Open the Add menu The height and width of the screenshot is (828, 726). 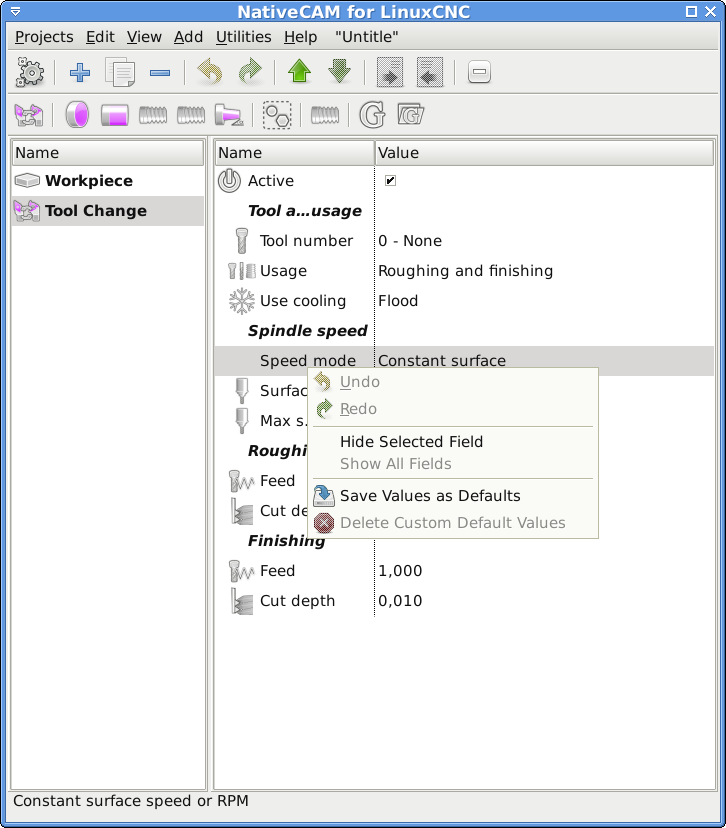(x=188, y=37)
